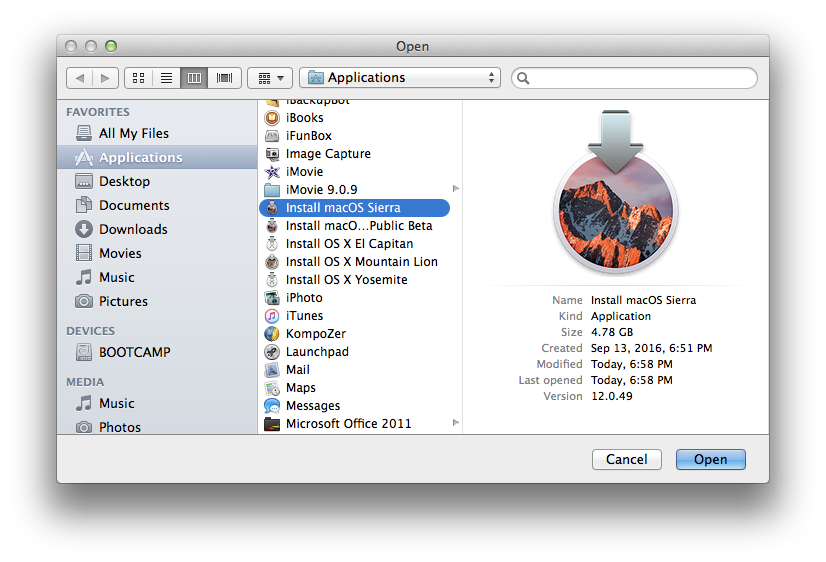
Task: Click the Yosemite installer icon
Action: coord(272,279)
